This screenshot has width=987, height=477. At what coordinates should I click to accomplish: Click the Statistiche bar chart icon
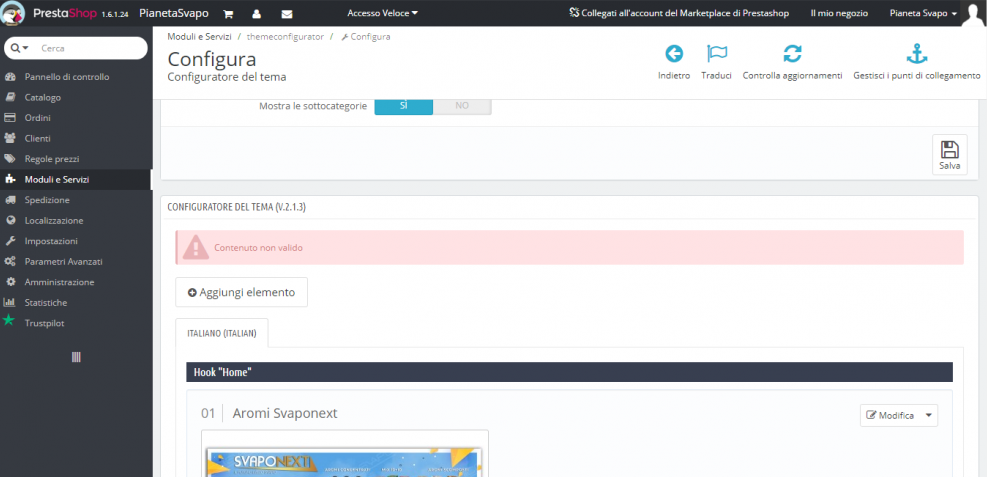[9, 303]
